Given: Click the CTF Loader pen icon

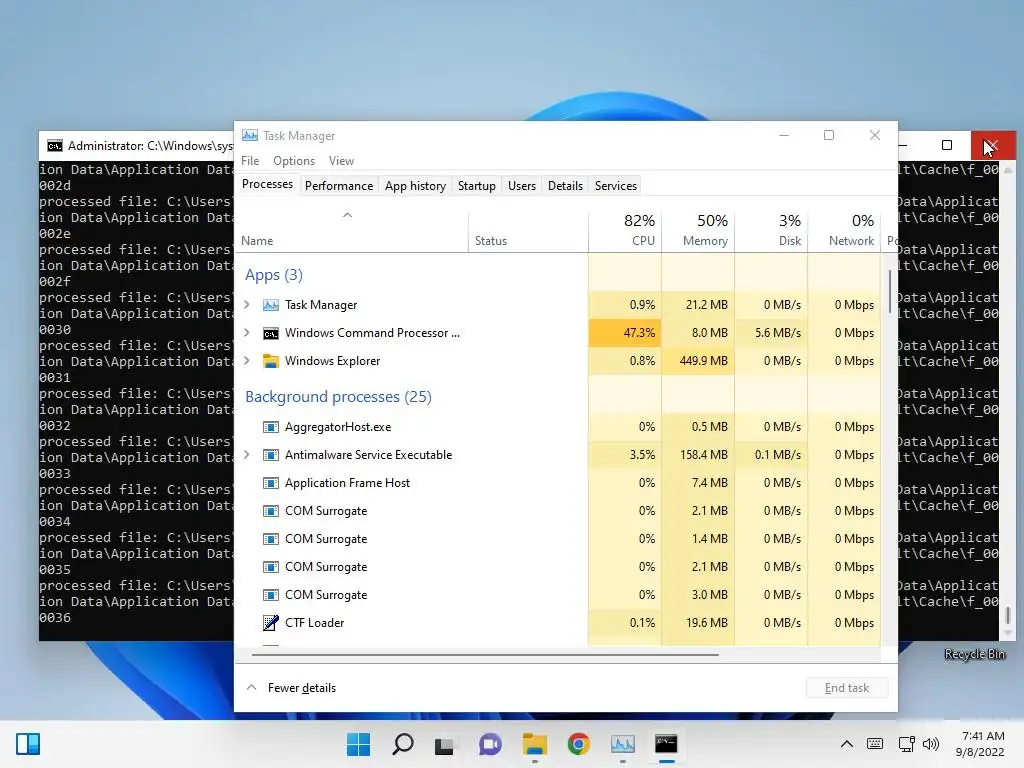Looking at the screenshot, I should pos(270,623).
